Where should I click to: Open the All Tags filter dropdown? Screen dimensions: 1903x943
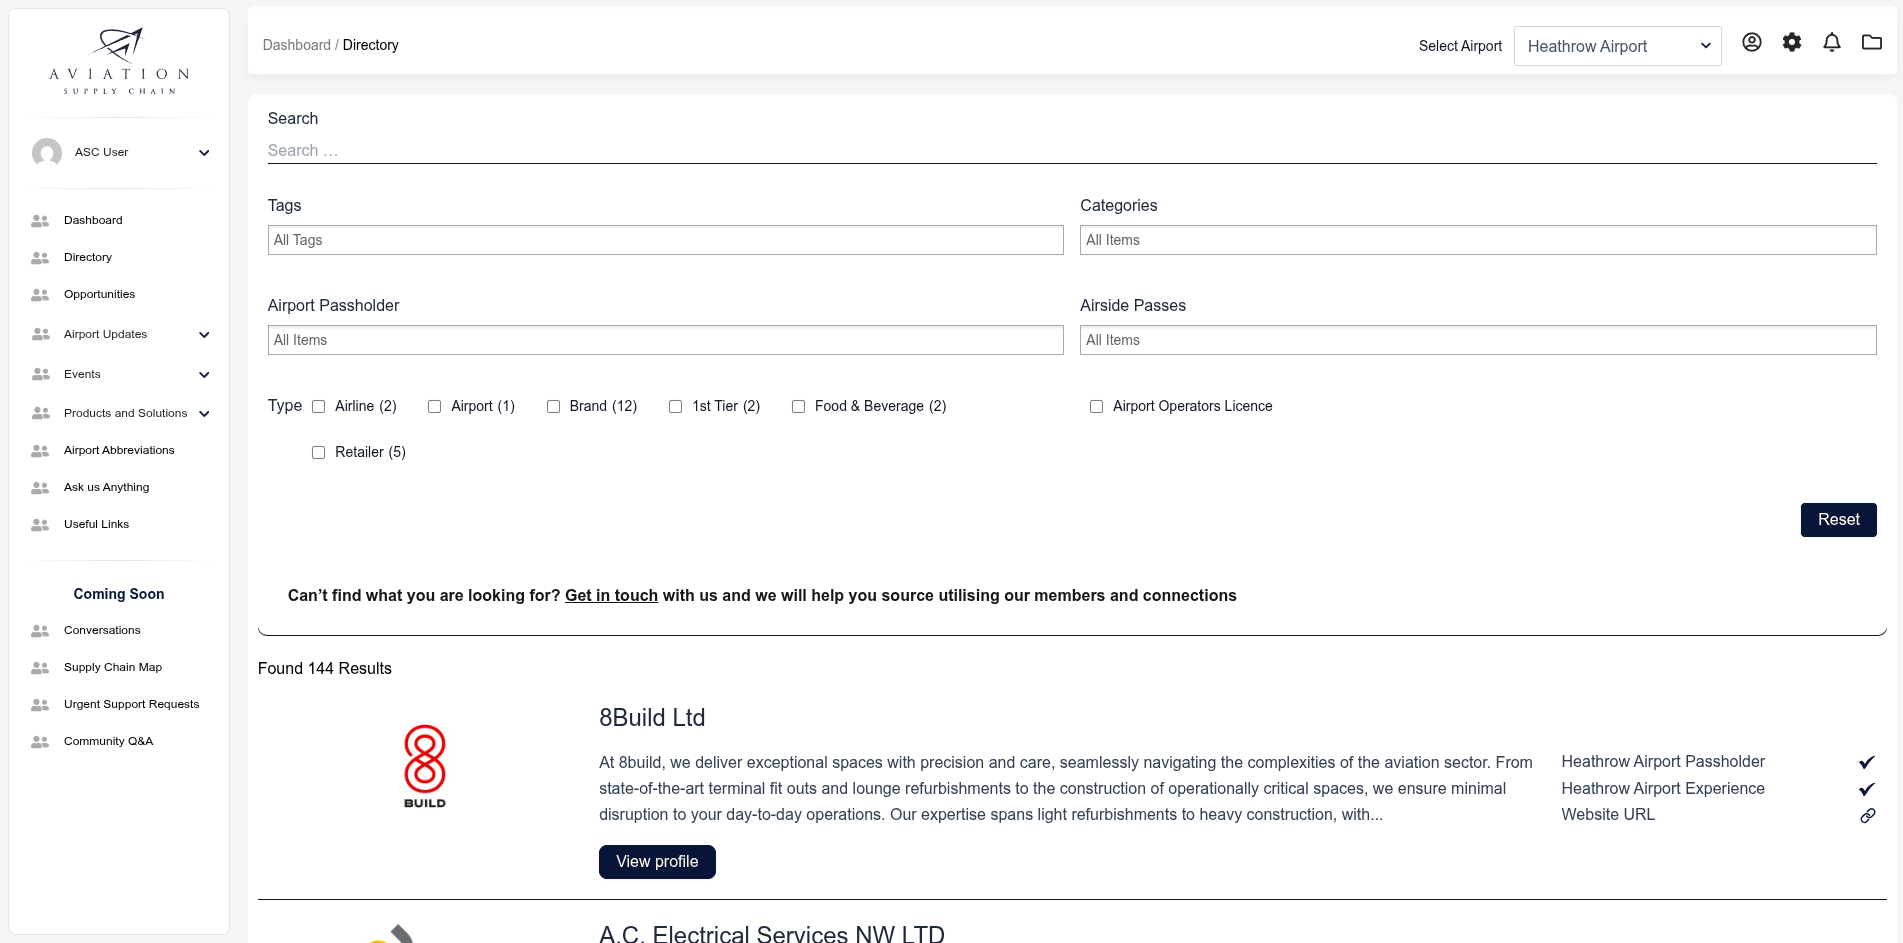[665, 240]
